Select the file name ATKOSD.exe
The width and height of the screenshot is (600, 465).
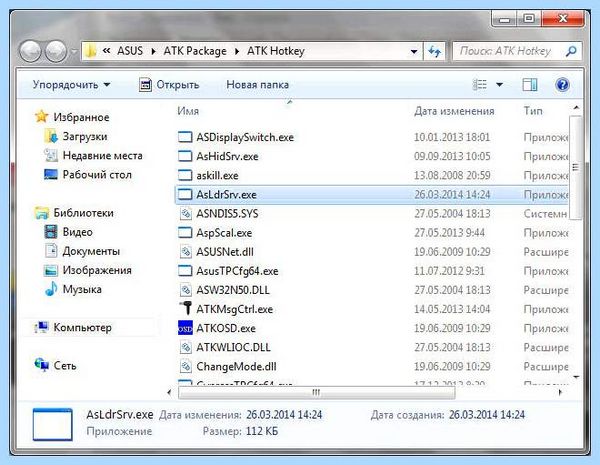226,328
